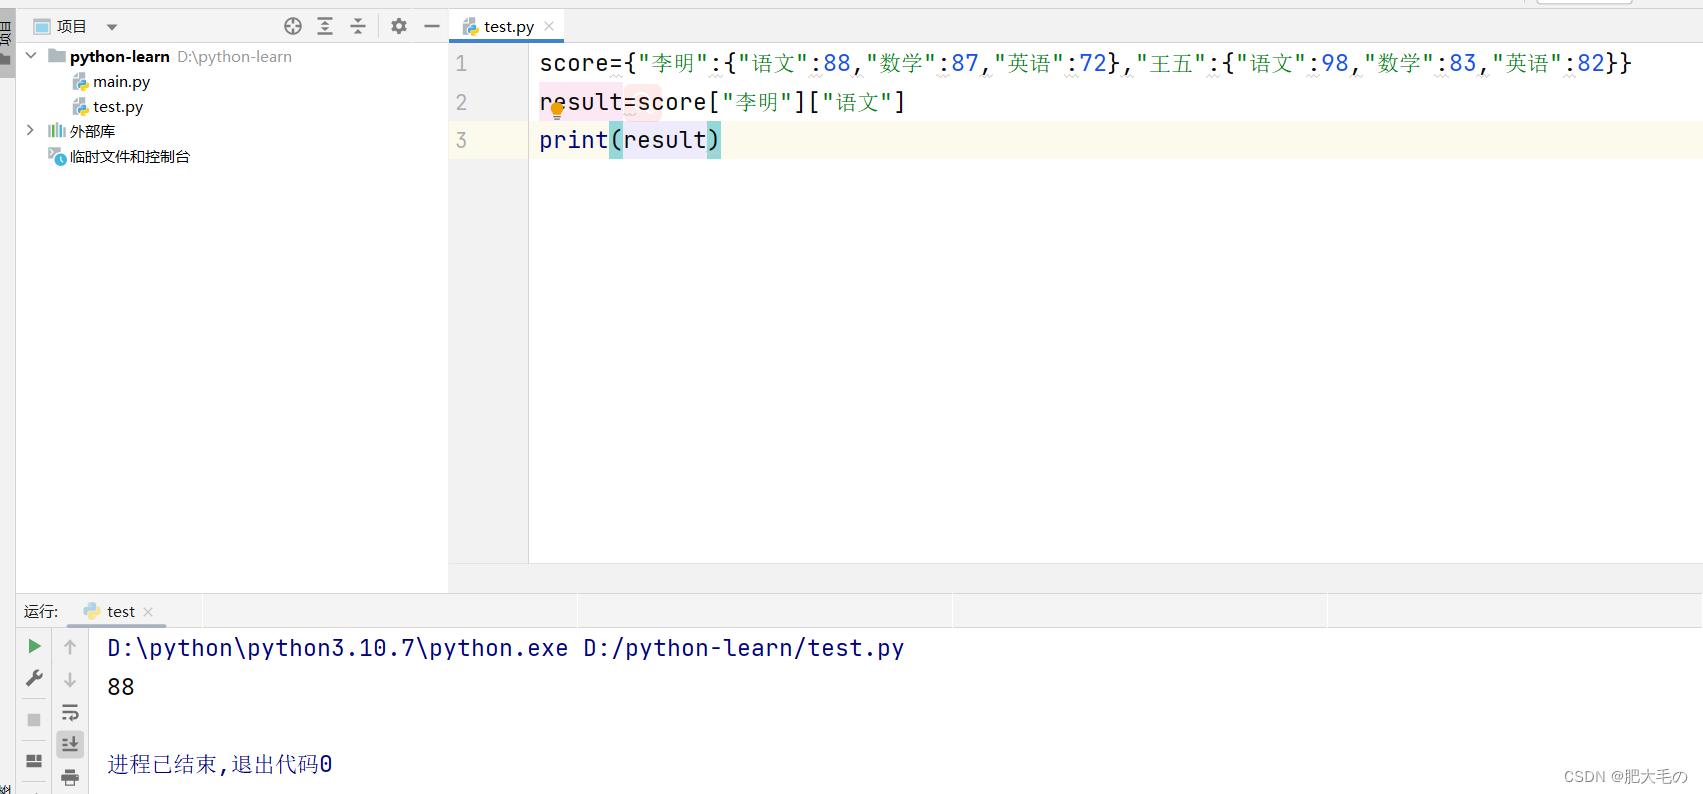Open project panel settings gear
This screenshot has height=794, width=1703.
pos(399,26)
